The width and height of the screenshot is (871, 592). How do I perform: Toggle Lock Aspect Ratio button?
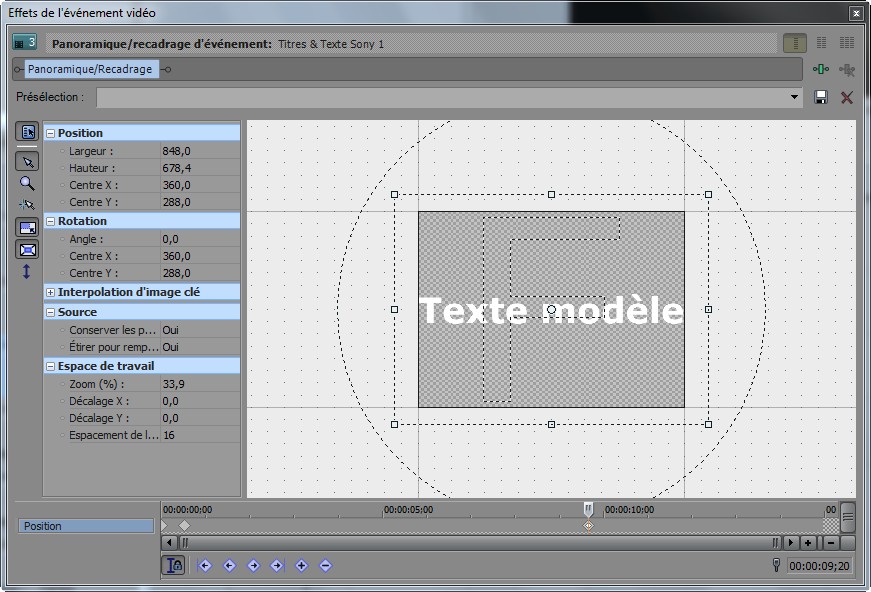coord(28,228)
